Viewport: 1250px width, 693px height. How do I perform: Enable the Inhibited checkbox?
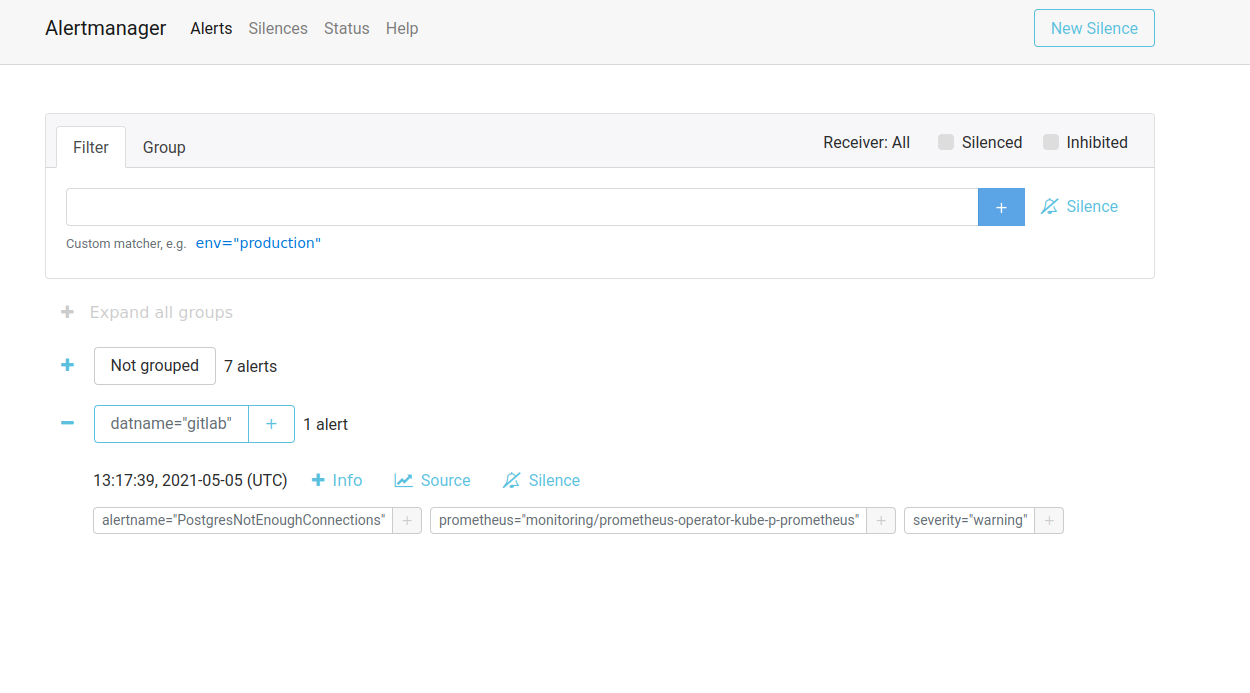coord(1051,142)
